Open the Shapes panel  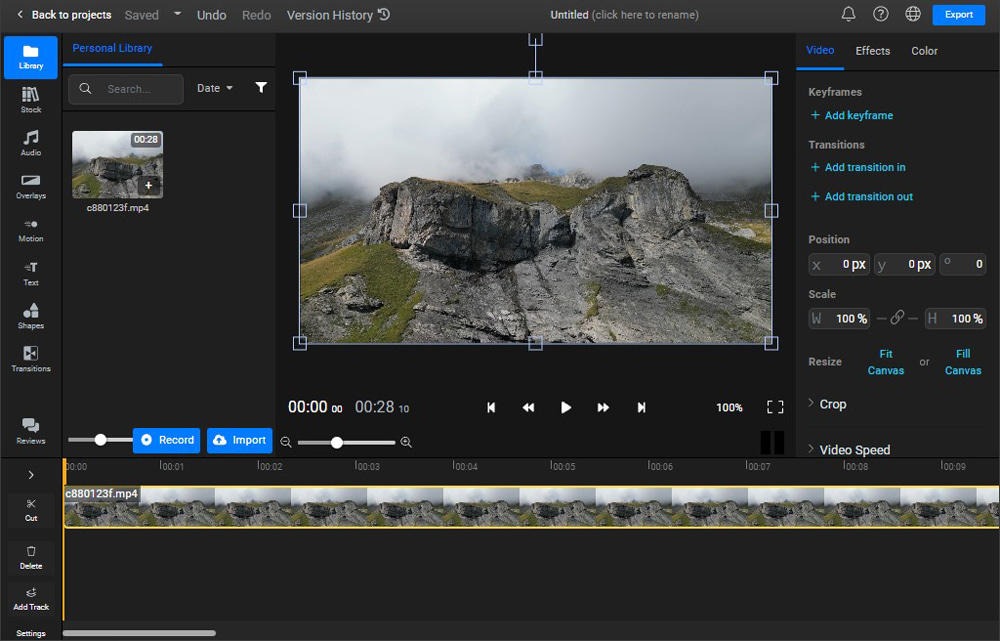(x=30, y=315)
